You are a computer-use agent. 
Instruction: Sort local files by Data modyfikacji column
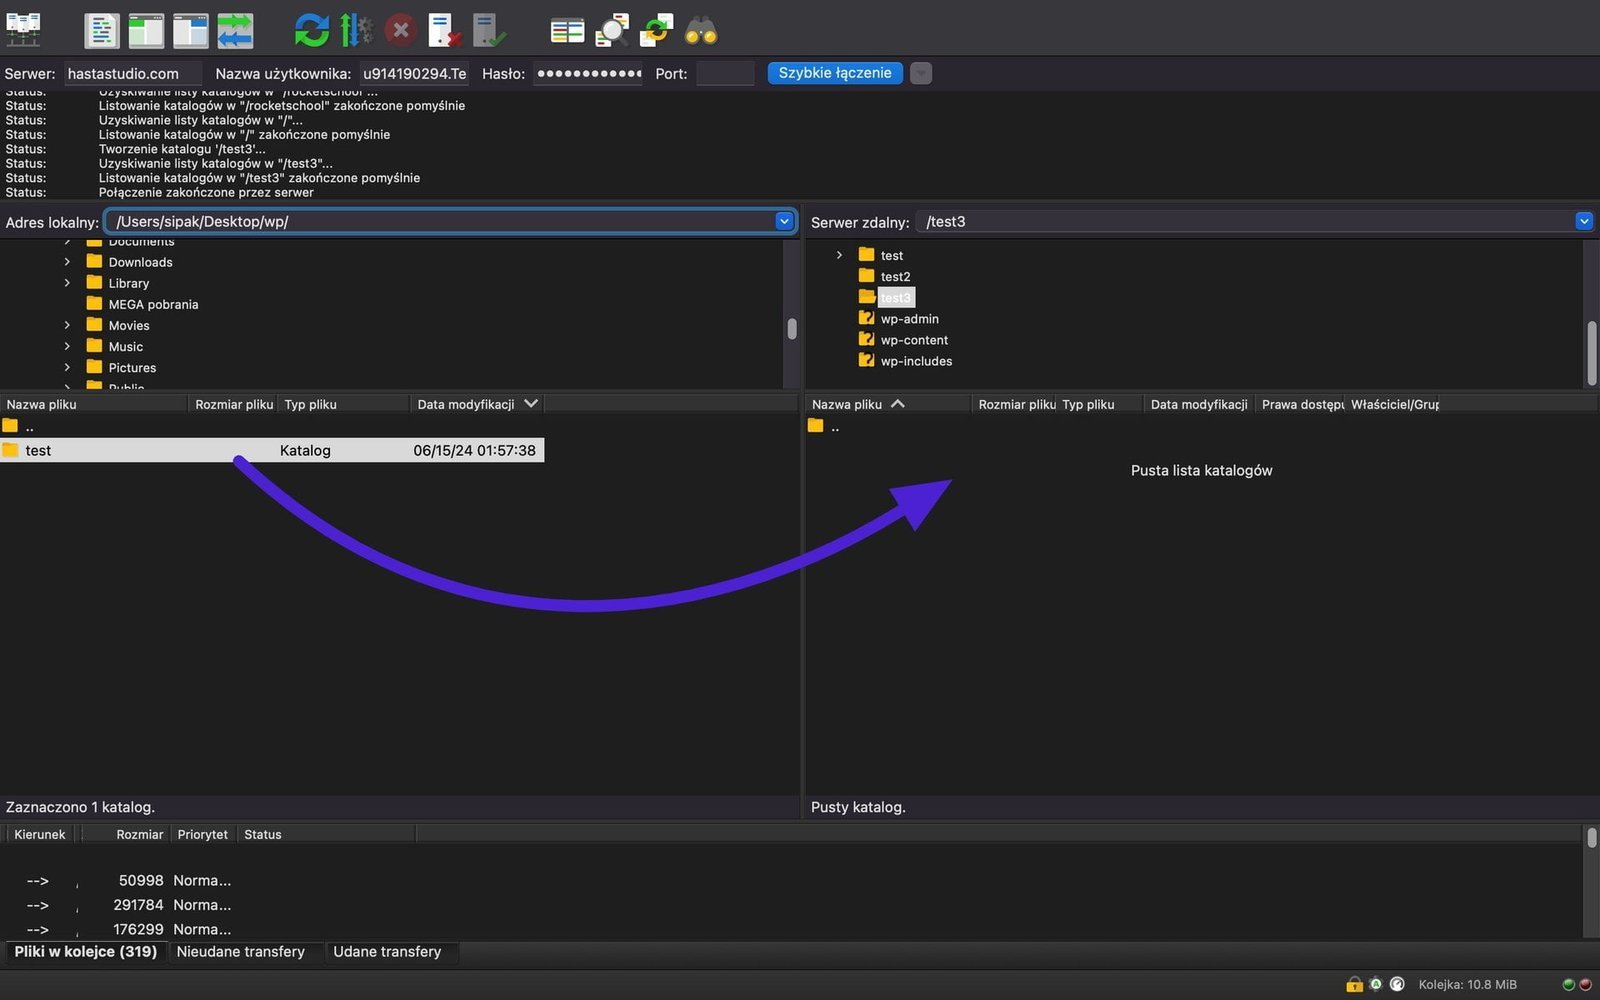(466, 404)
